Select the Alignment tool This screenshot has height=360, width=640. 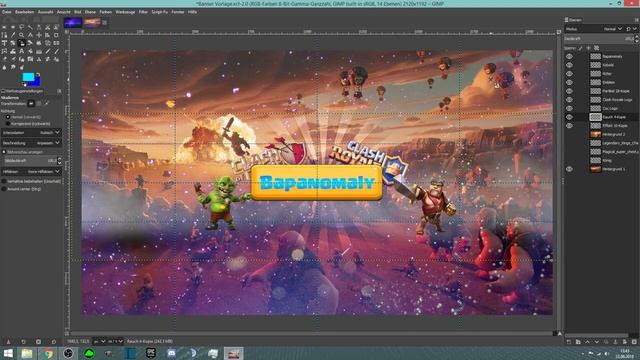coord(47,35)
